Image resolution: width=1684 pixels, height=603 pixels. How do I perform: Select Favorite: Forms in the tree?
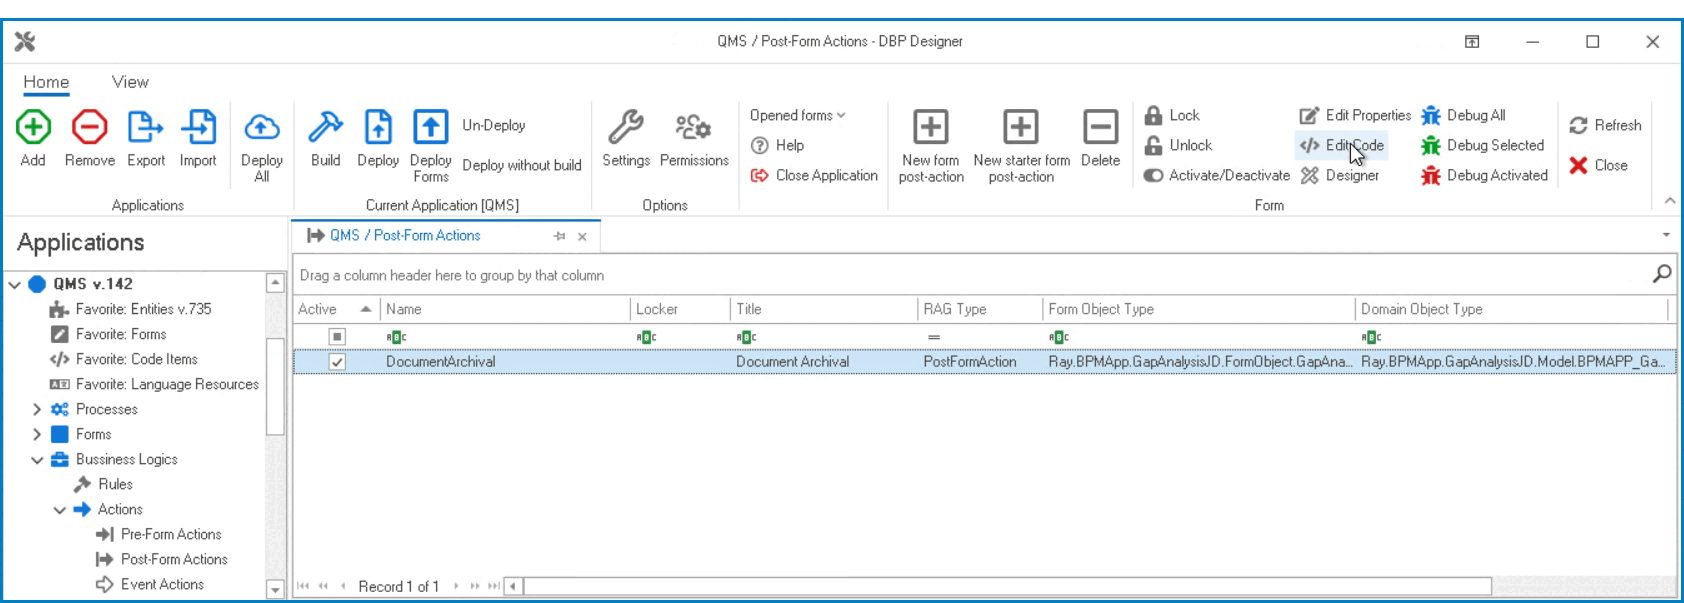109,334
